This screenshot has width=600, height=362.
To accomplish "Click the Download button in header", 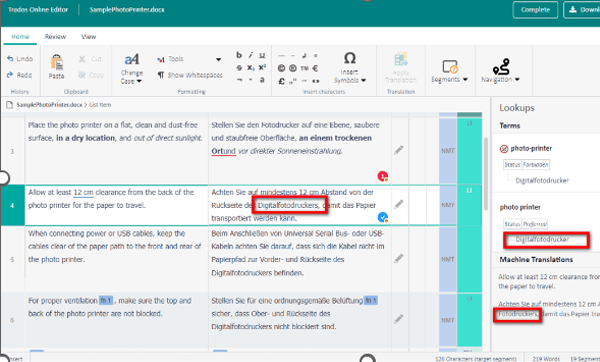I will pos(582,10).
